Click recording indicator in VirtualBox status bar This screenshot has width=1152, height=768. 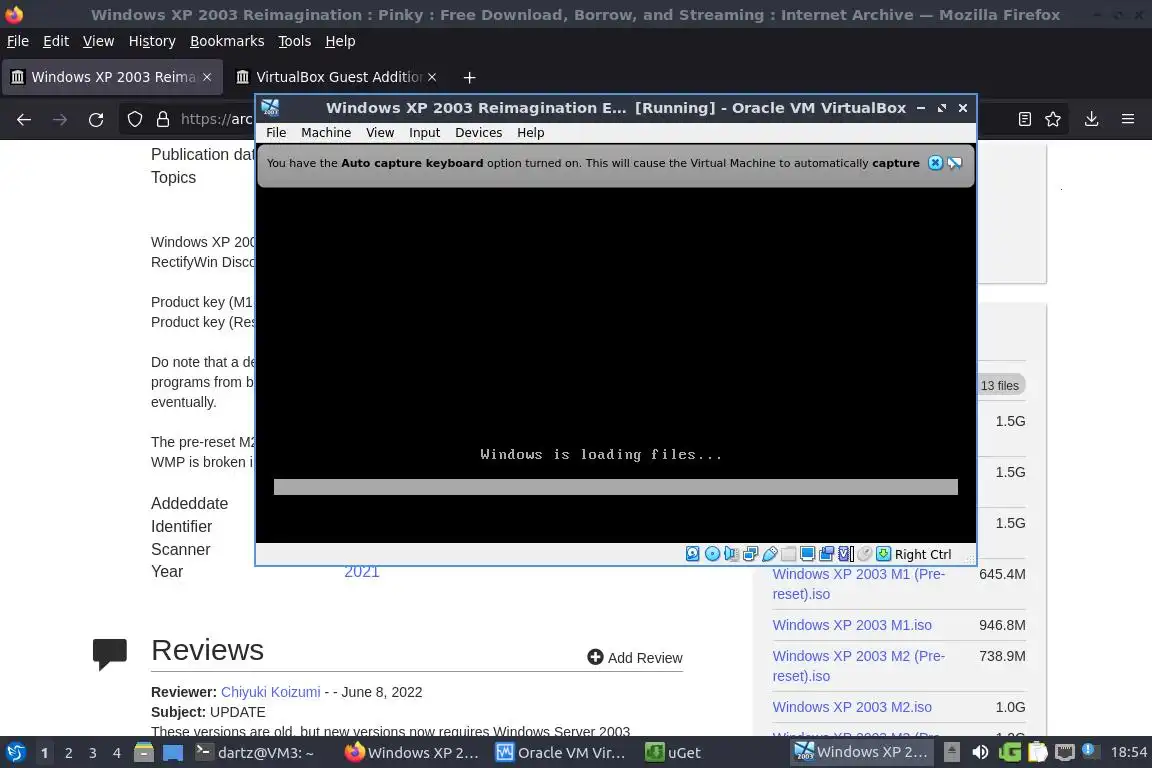(x=827, y=554)
